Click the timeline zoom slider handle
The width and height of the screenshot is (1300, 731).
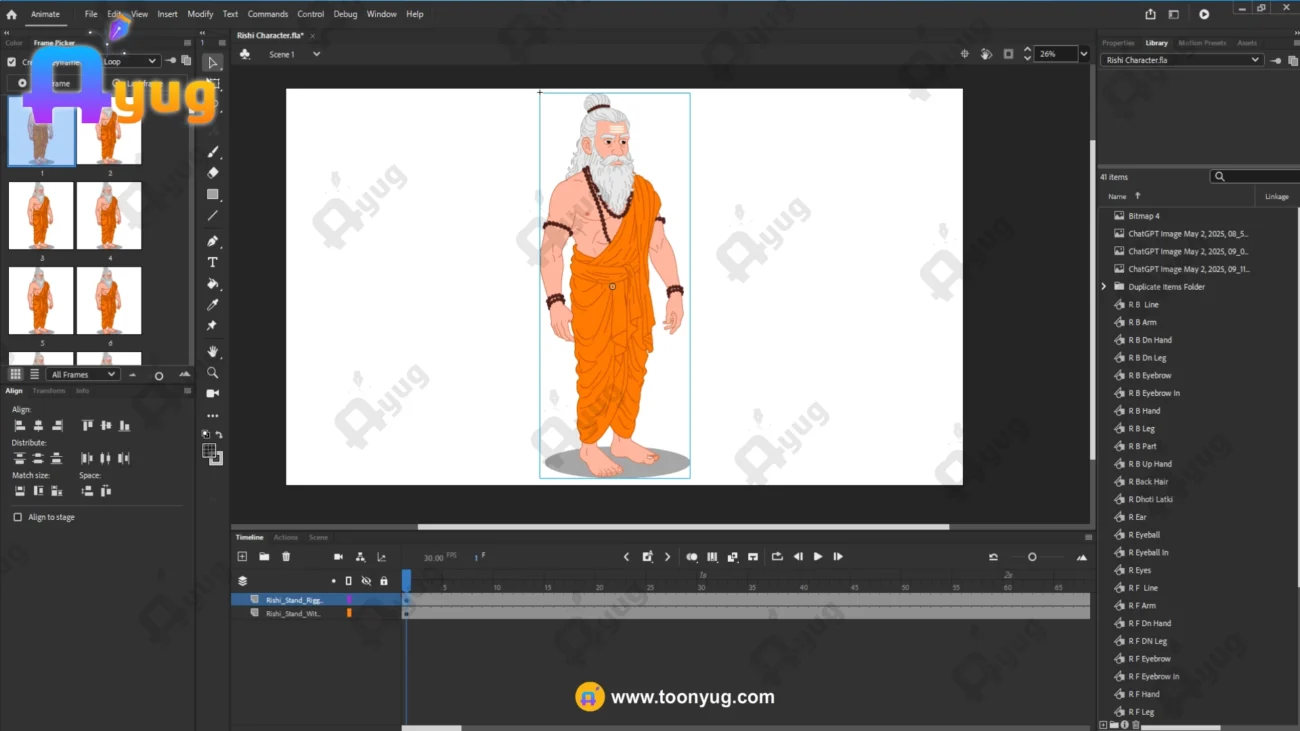1032,557
